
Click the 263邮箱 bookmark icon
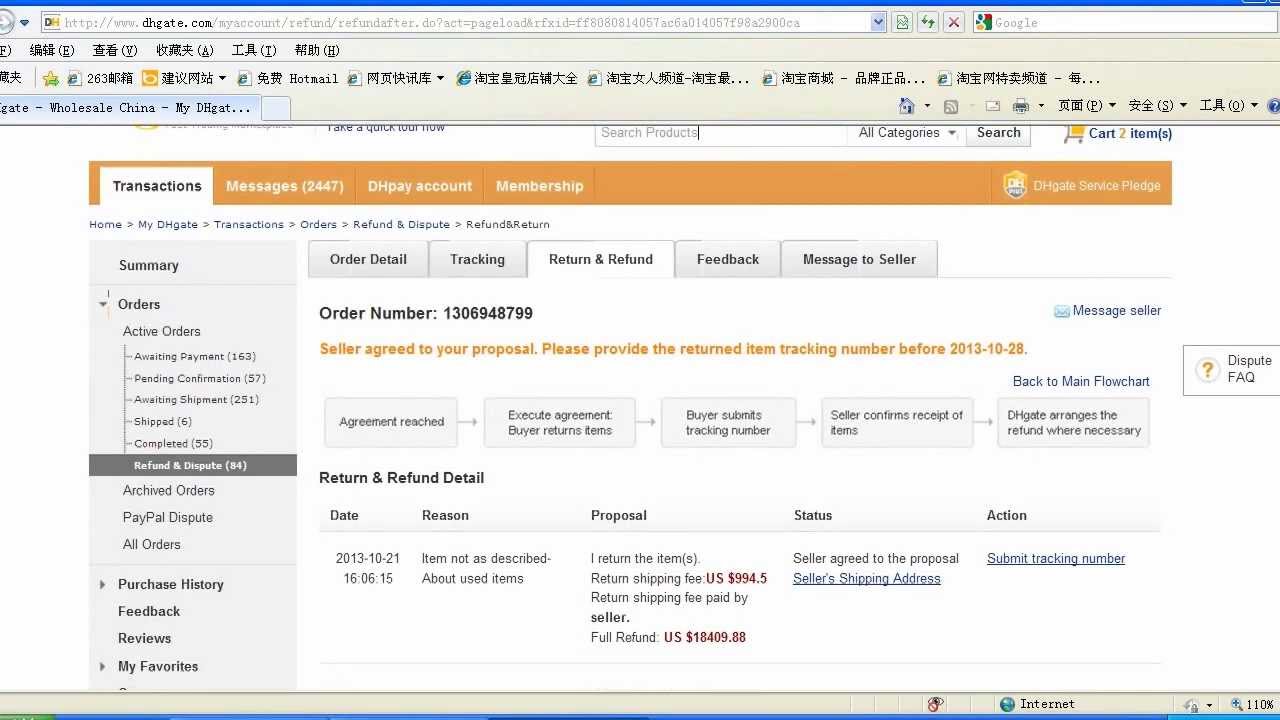click(x=74, y=78)
